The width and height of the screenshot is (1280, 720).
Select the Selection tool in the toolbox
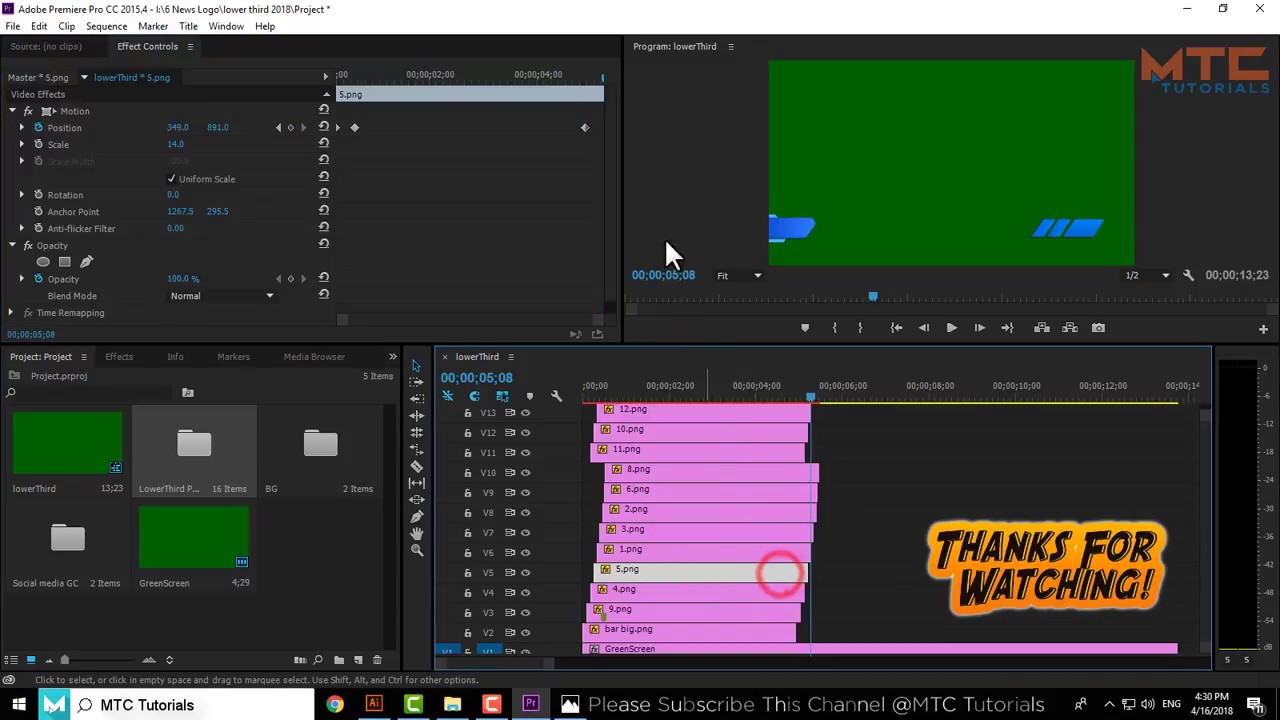pos(417,364)
